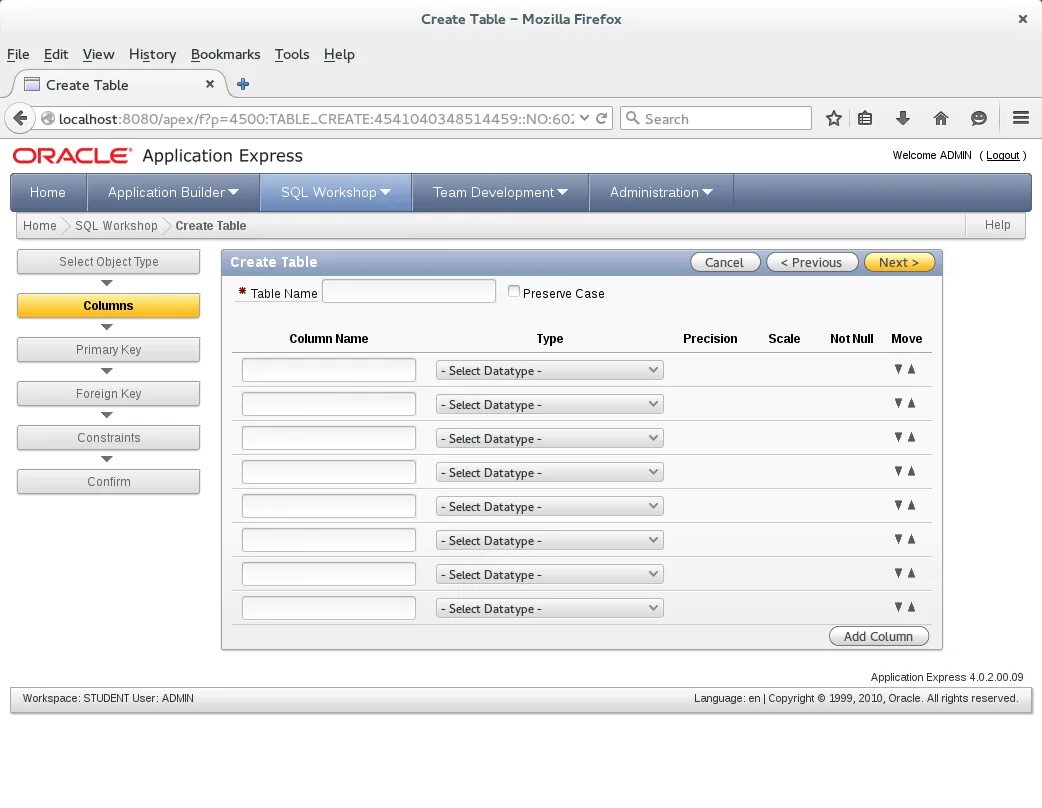This screenshot has width=1042, height=808.
Task: Open the Bookmarks menu
Action: click(x=225, y=54)
